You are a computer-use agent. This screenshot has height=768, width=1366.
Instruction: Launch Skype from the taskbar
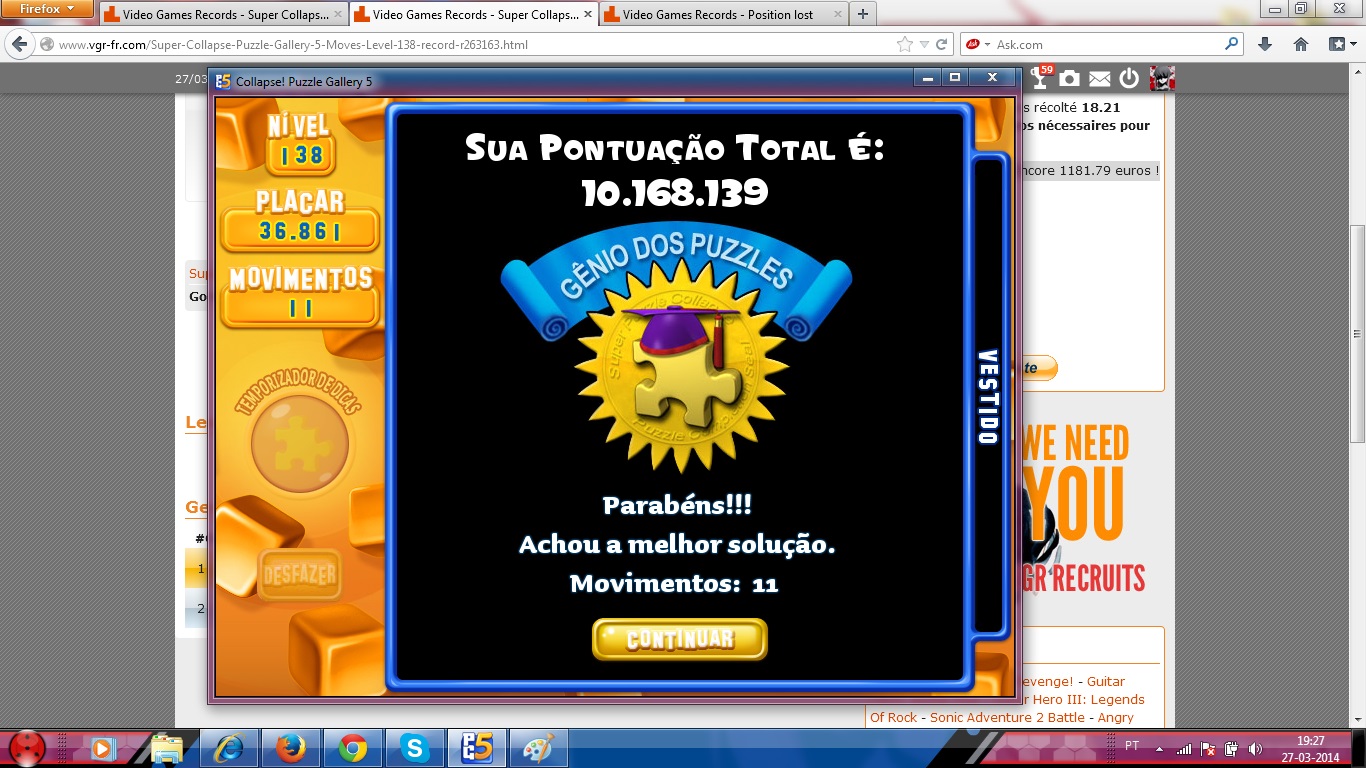pos(413,748)
